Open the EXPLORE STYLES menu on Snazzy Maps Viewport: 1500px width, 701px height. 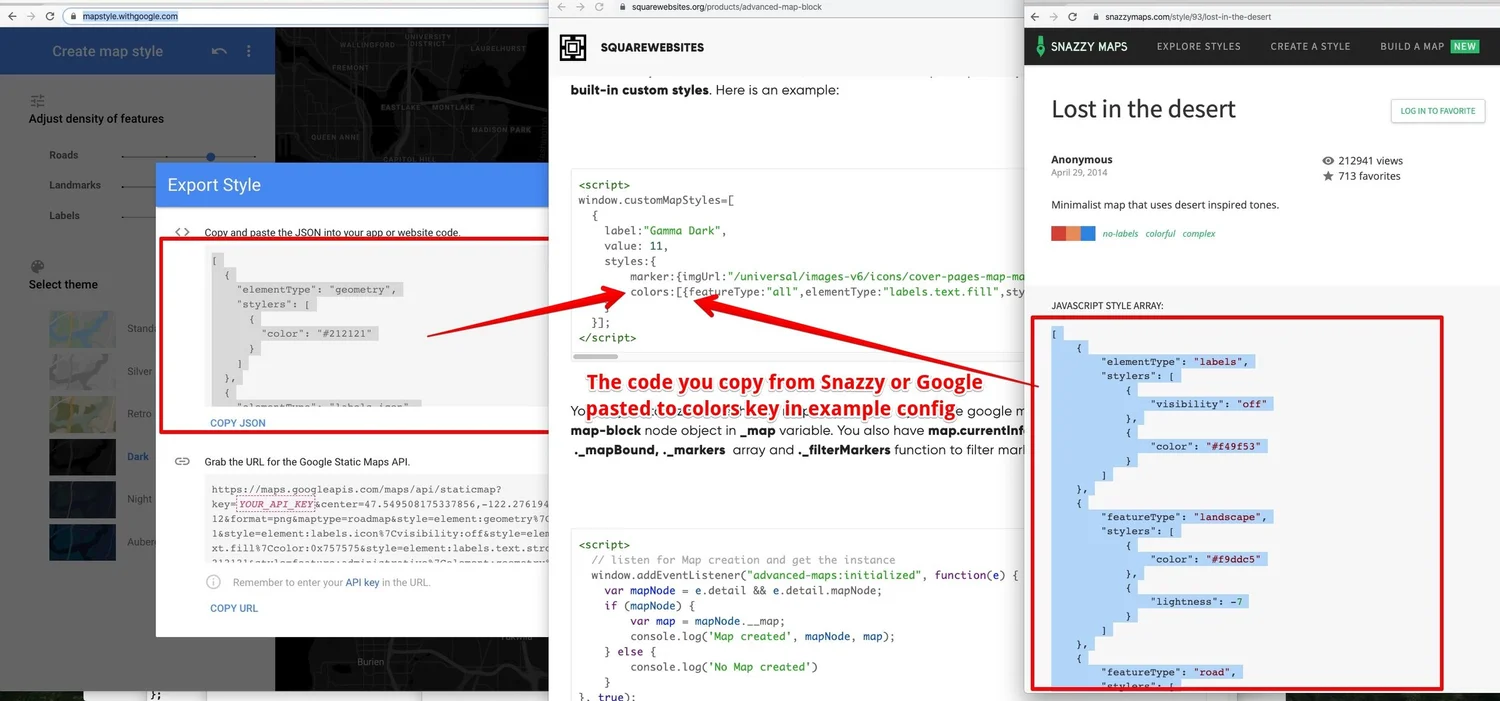pyautogui.click(x=1198, y=46)
